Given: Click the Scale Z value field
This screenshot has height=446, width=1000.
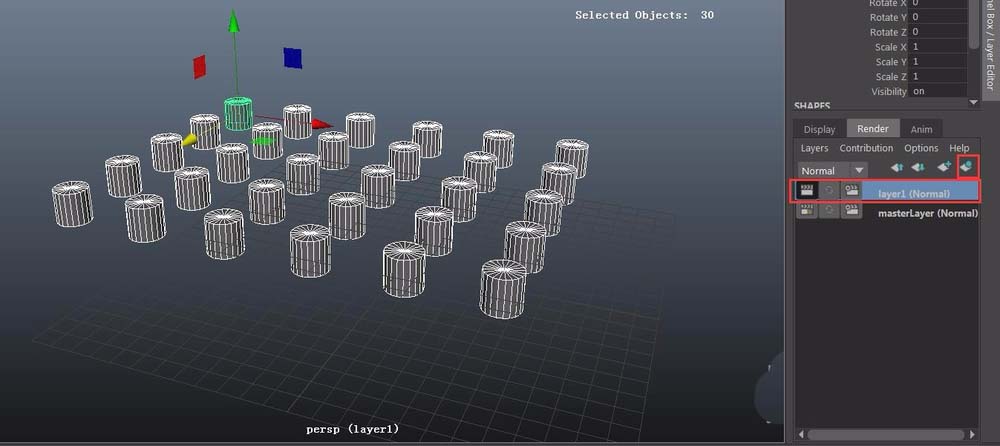Looking at the screenshot, I should click(x=938, y=76).
